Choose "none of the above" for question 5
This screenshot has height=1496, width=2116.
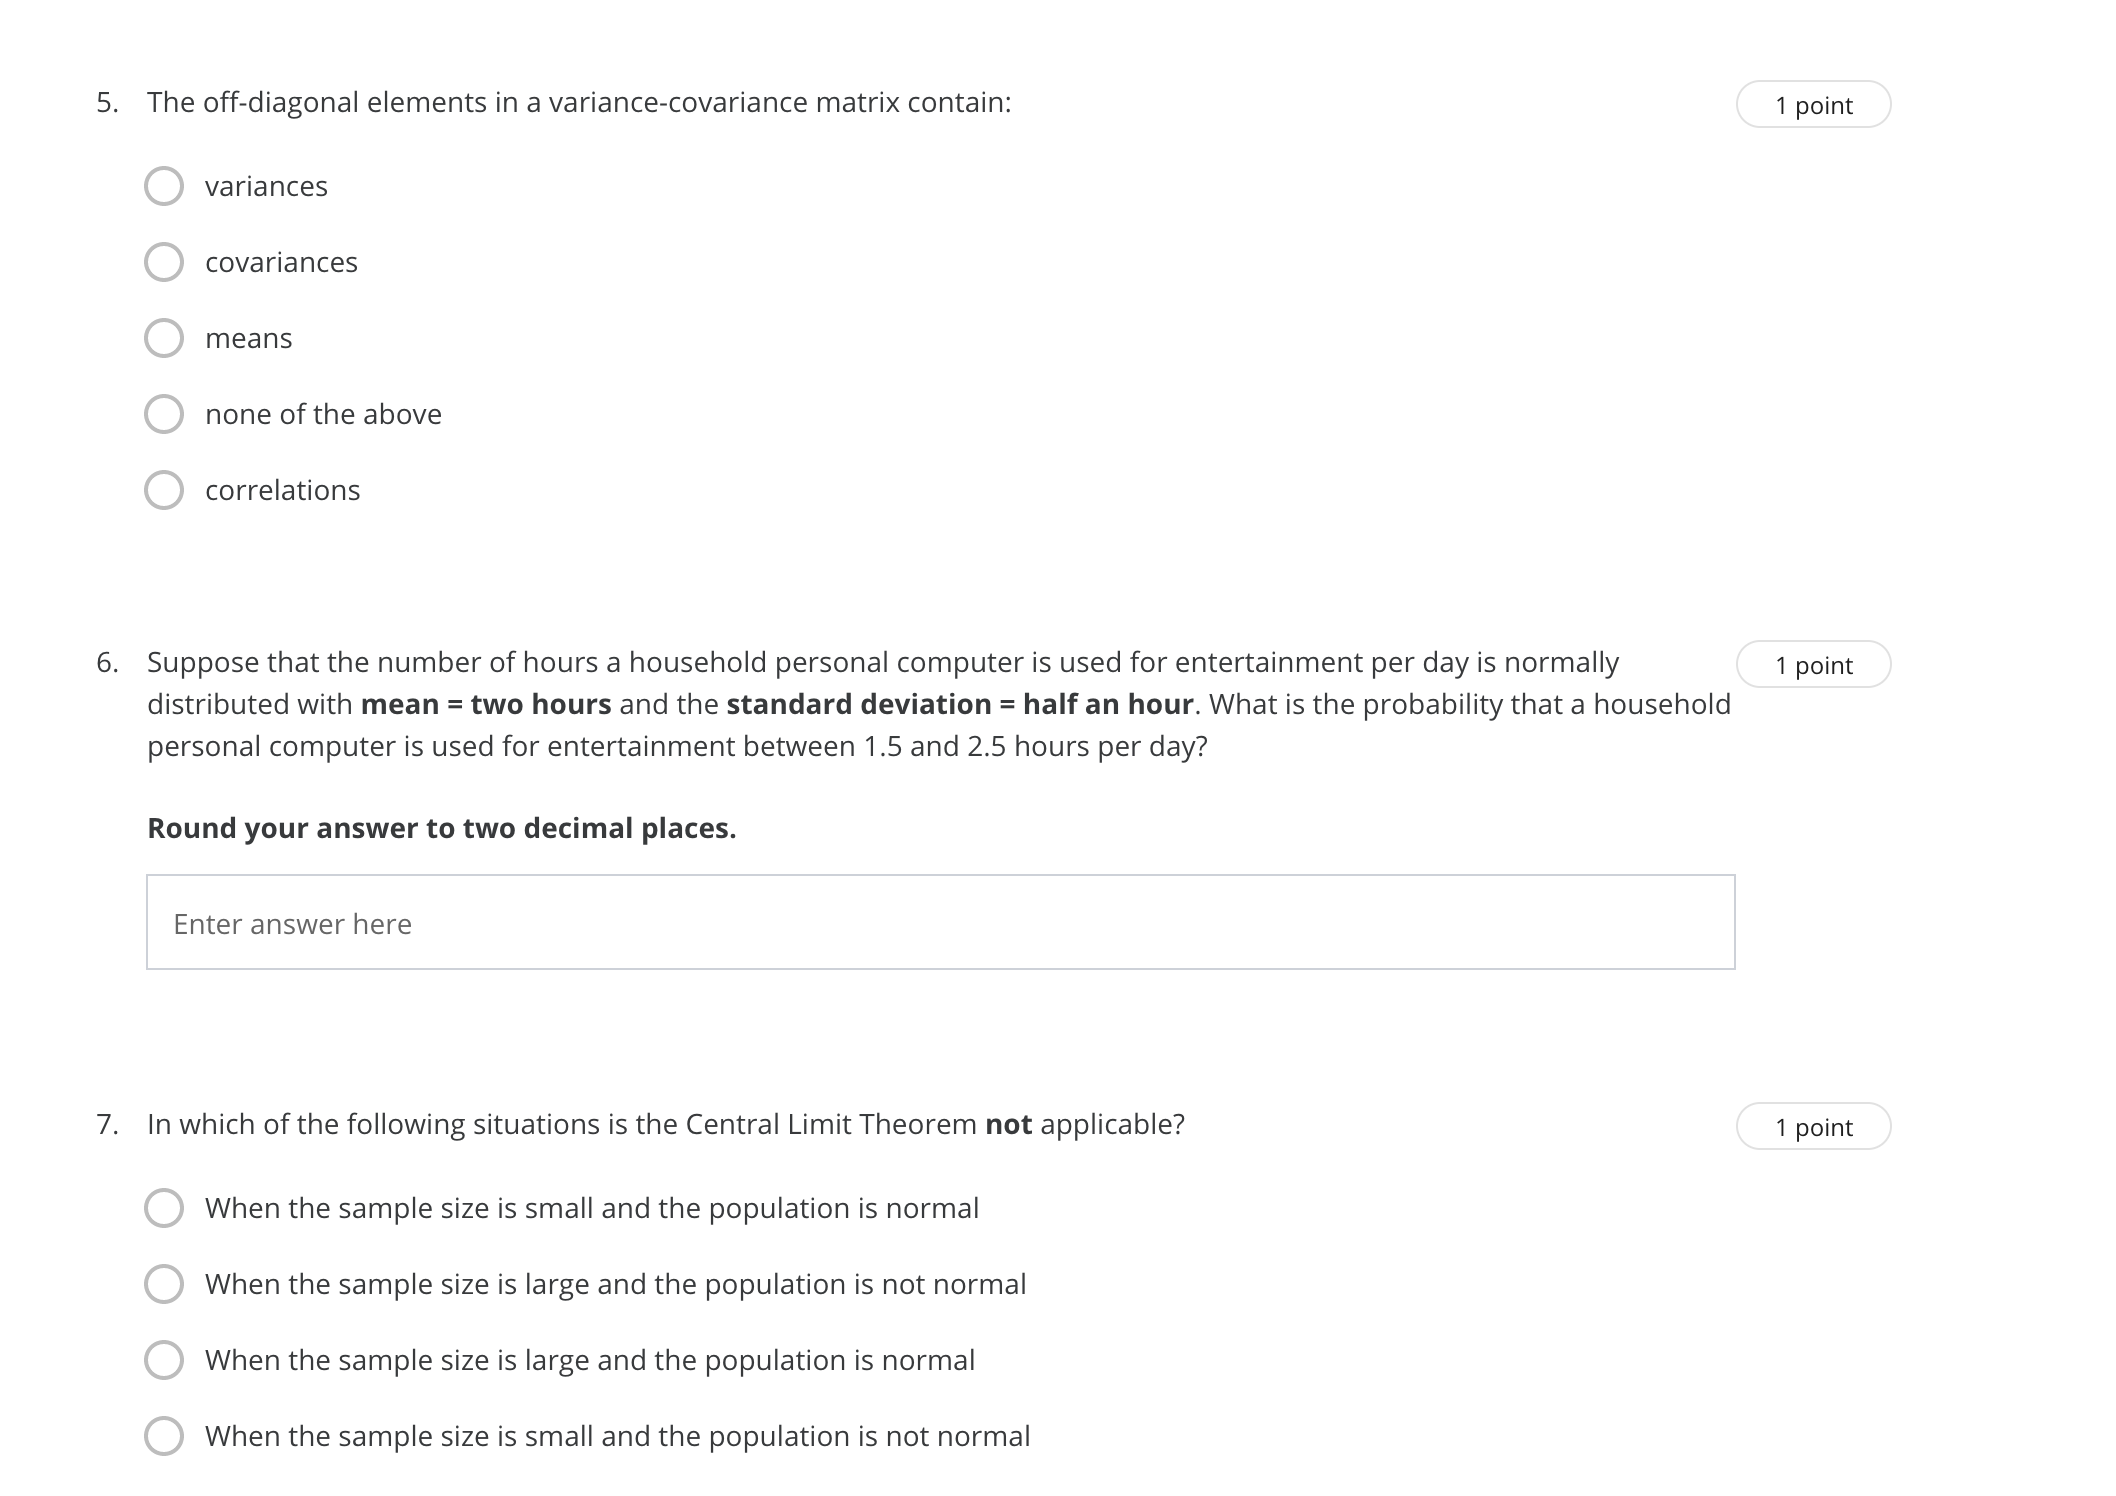click(164, 414)
